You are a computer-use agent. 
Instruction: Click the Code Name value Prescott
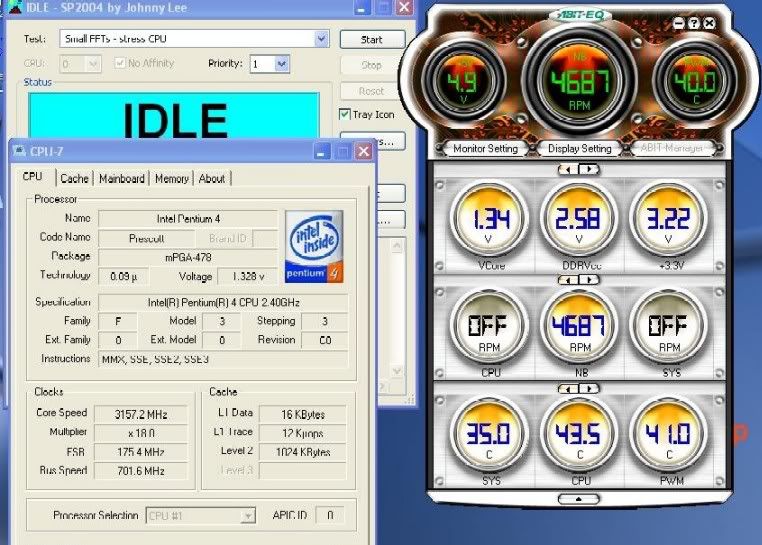click(146, 238)
